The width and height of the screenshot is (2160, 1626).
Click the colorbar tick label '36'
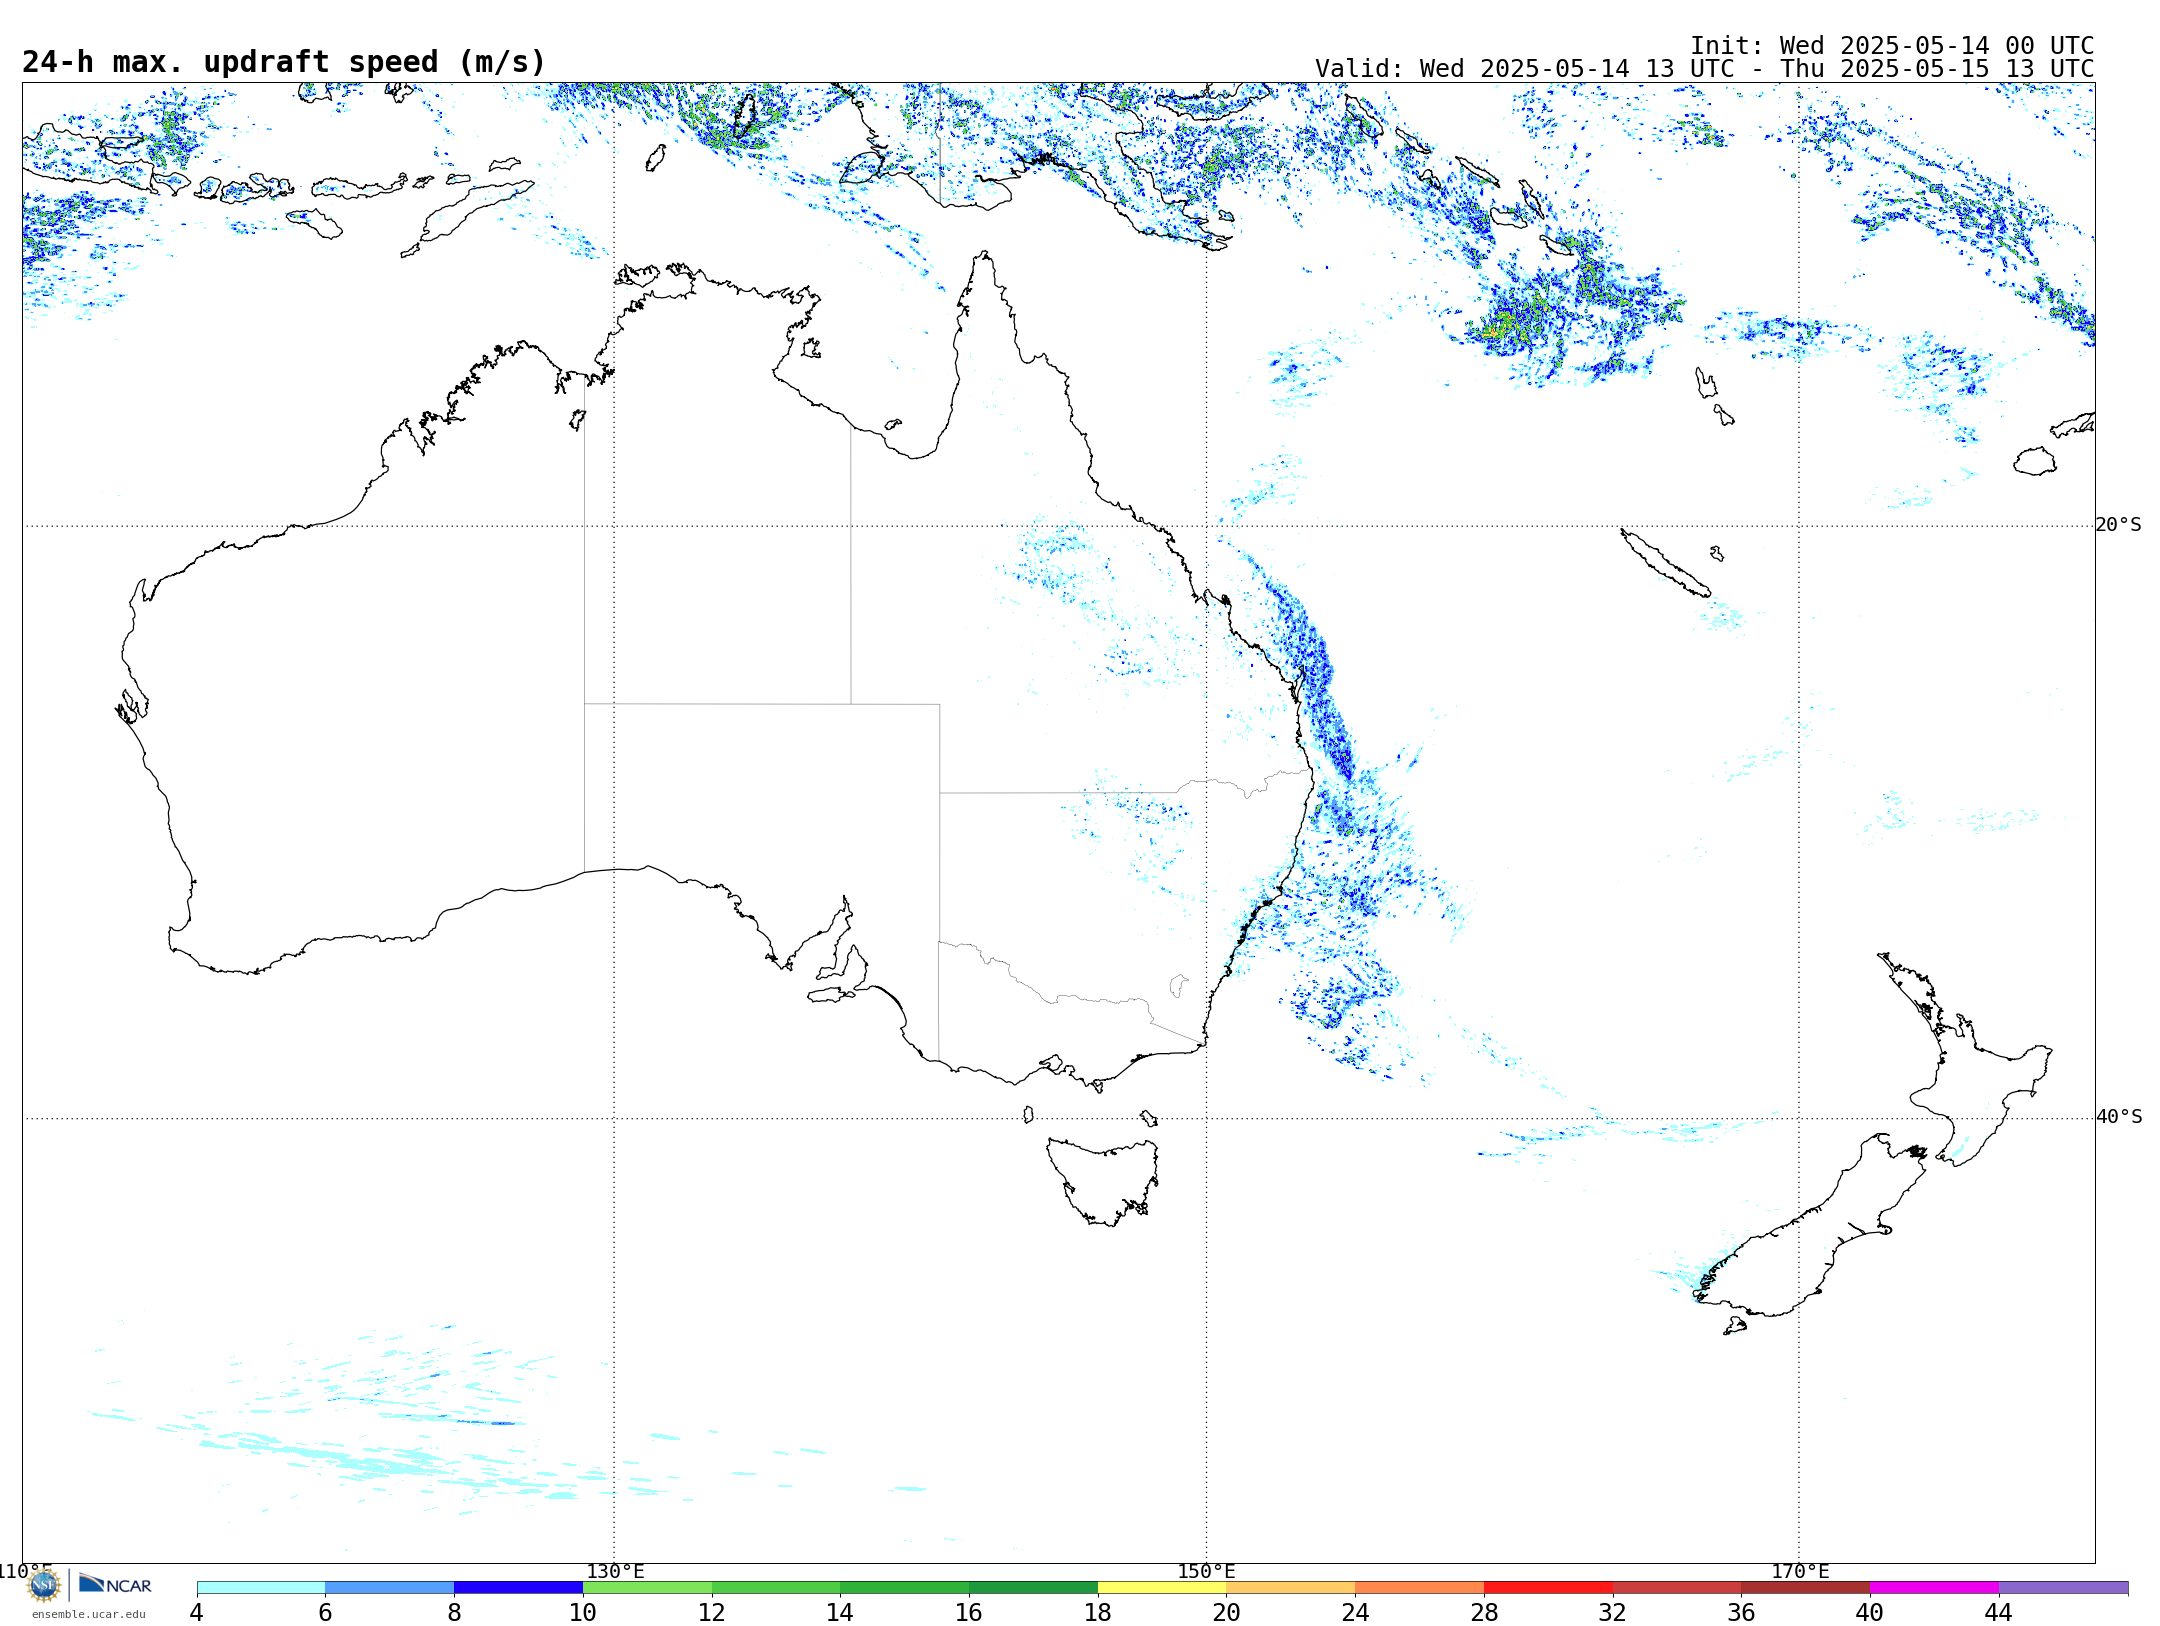point(1741,1613)
